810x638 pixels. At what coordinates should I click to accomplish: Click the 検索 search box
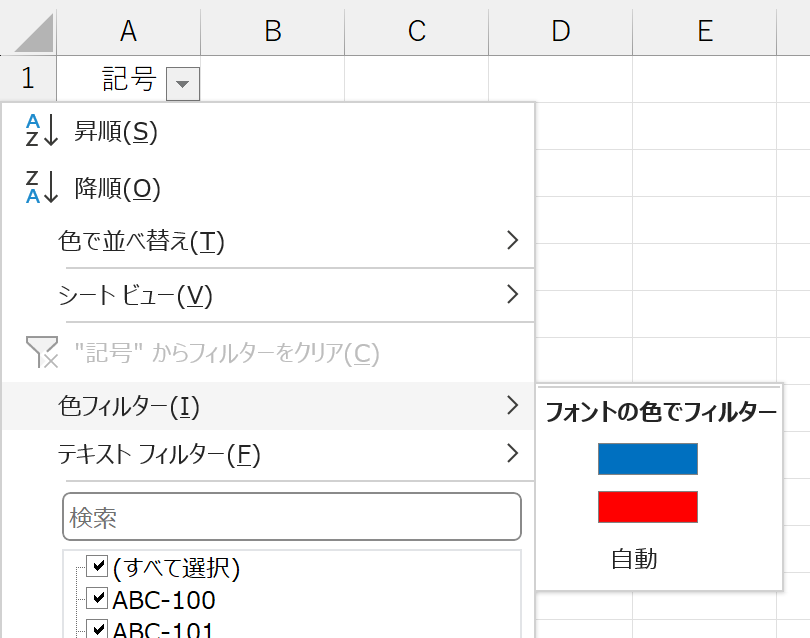point(292,517)
